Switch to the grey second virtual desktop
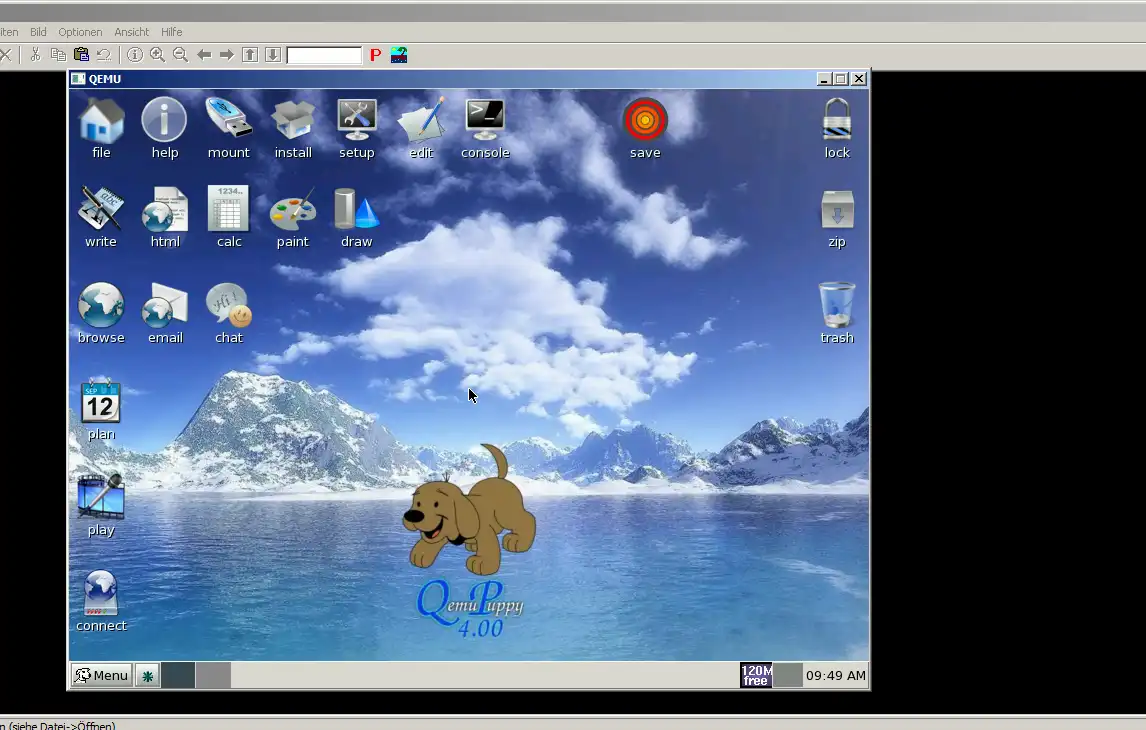The width and height of the screenshot is (1146, 730). (x=213, y=675)
